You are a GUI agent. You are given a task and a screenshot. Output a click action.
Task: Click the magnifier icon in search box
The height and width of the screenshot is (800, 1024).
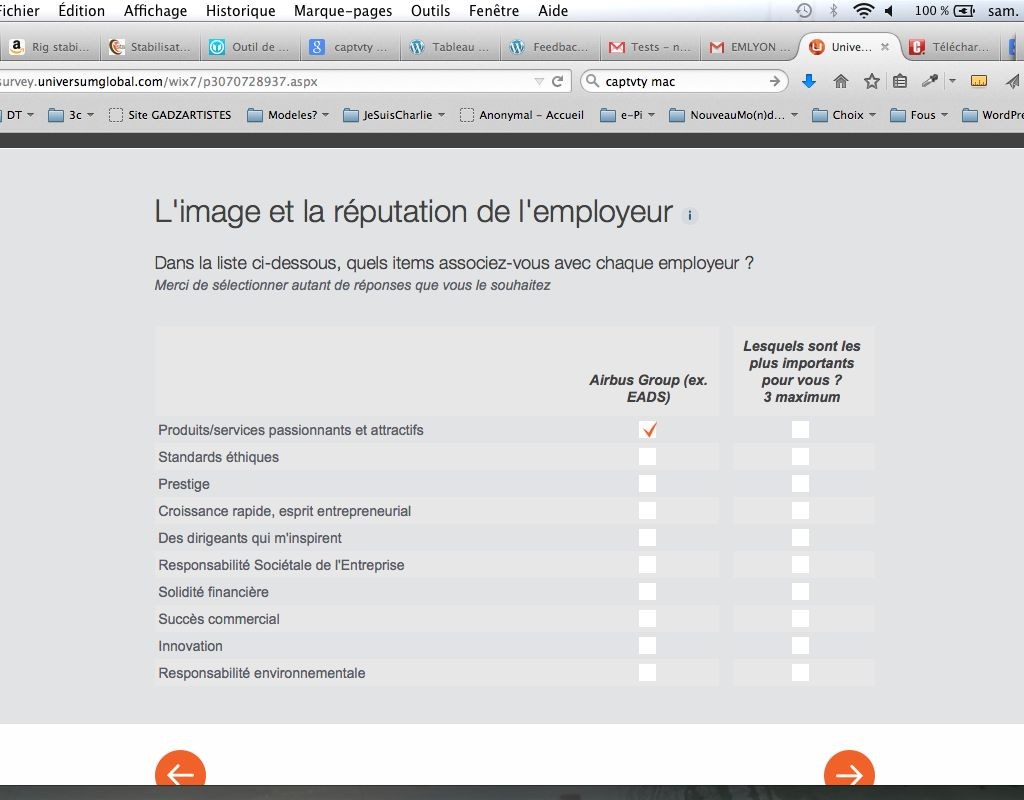[x=592, y=81]
